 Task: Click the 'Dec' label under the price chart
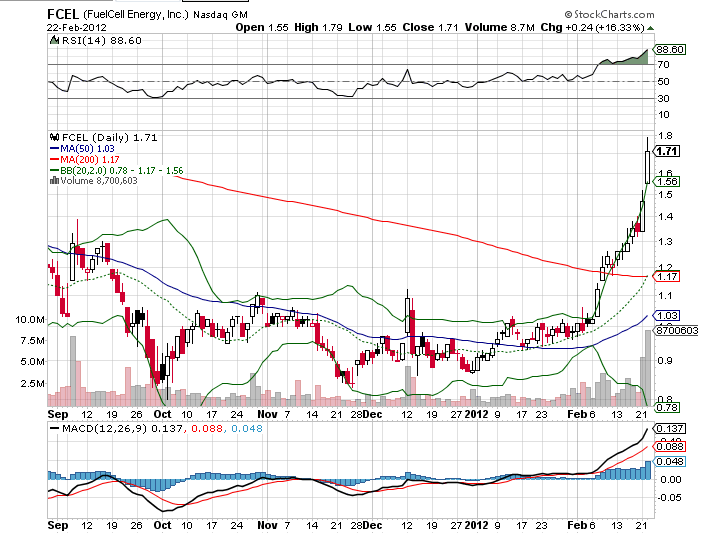click(x=372, y=414)
